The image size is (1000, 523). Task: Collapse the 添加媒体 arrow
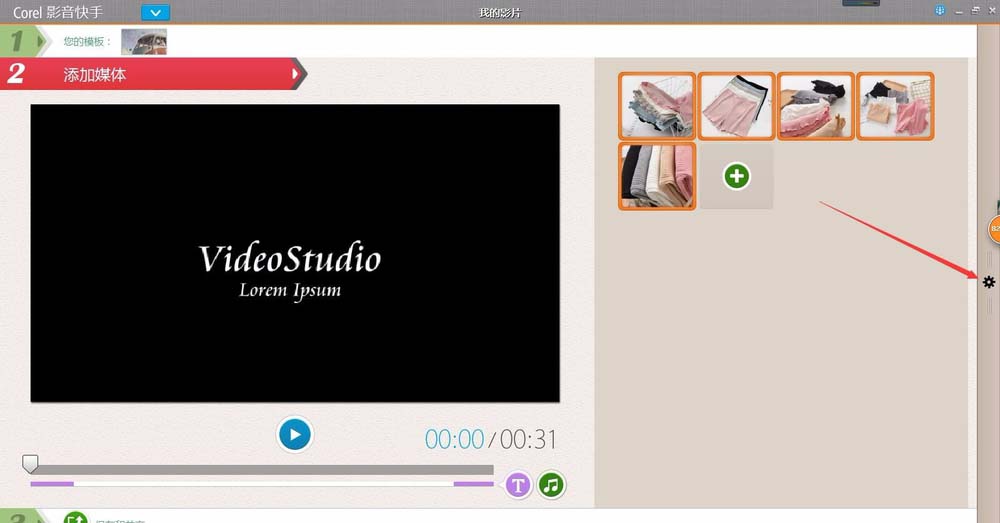pos(295,74)
